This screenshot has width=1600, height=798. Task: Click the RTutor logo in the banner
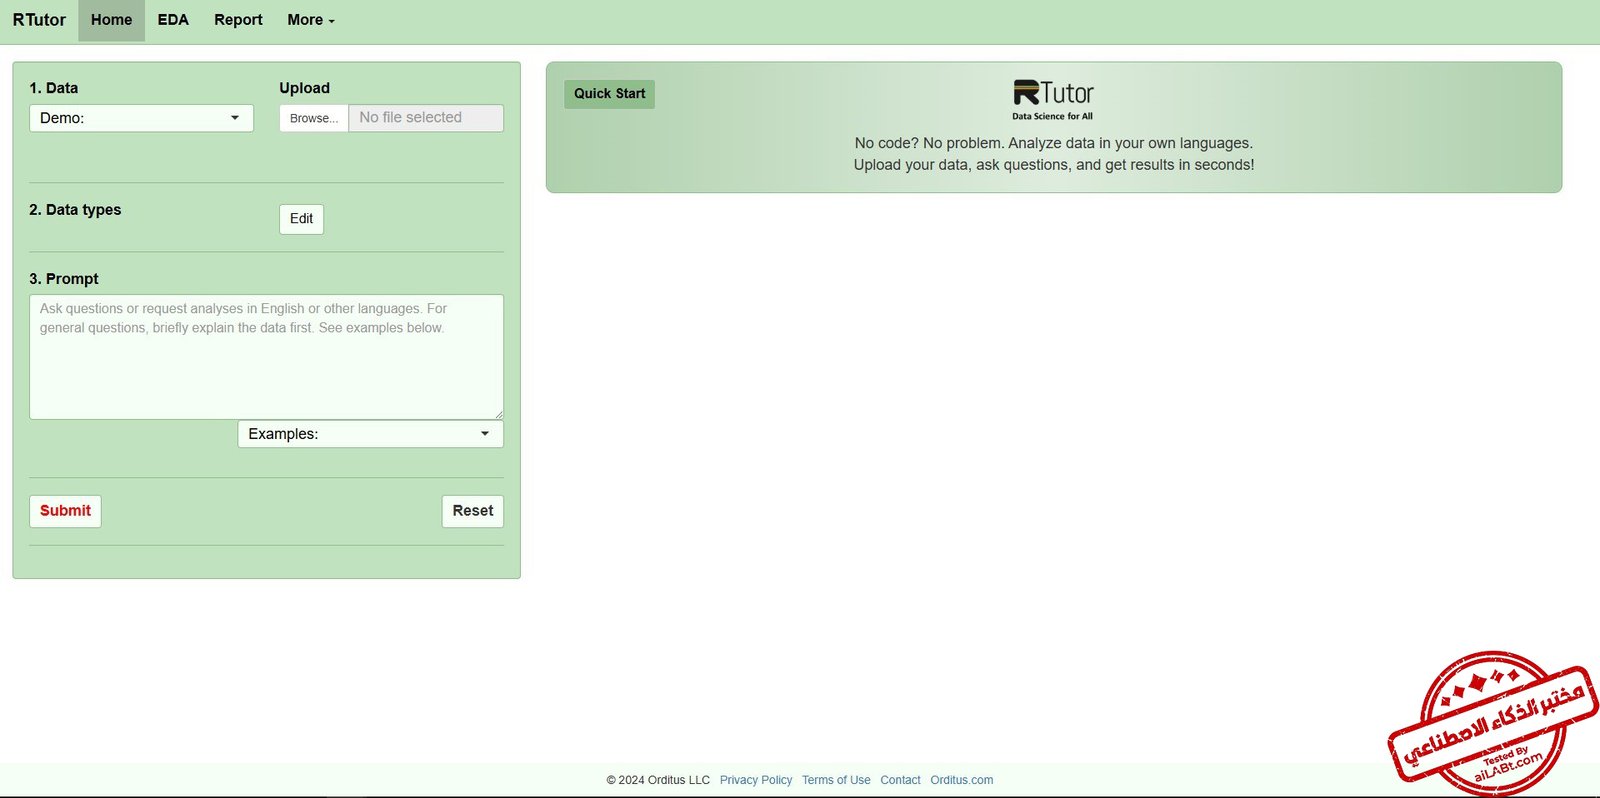tap(1053, 99)
